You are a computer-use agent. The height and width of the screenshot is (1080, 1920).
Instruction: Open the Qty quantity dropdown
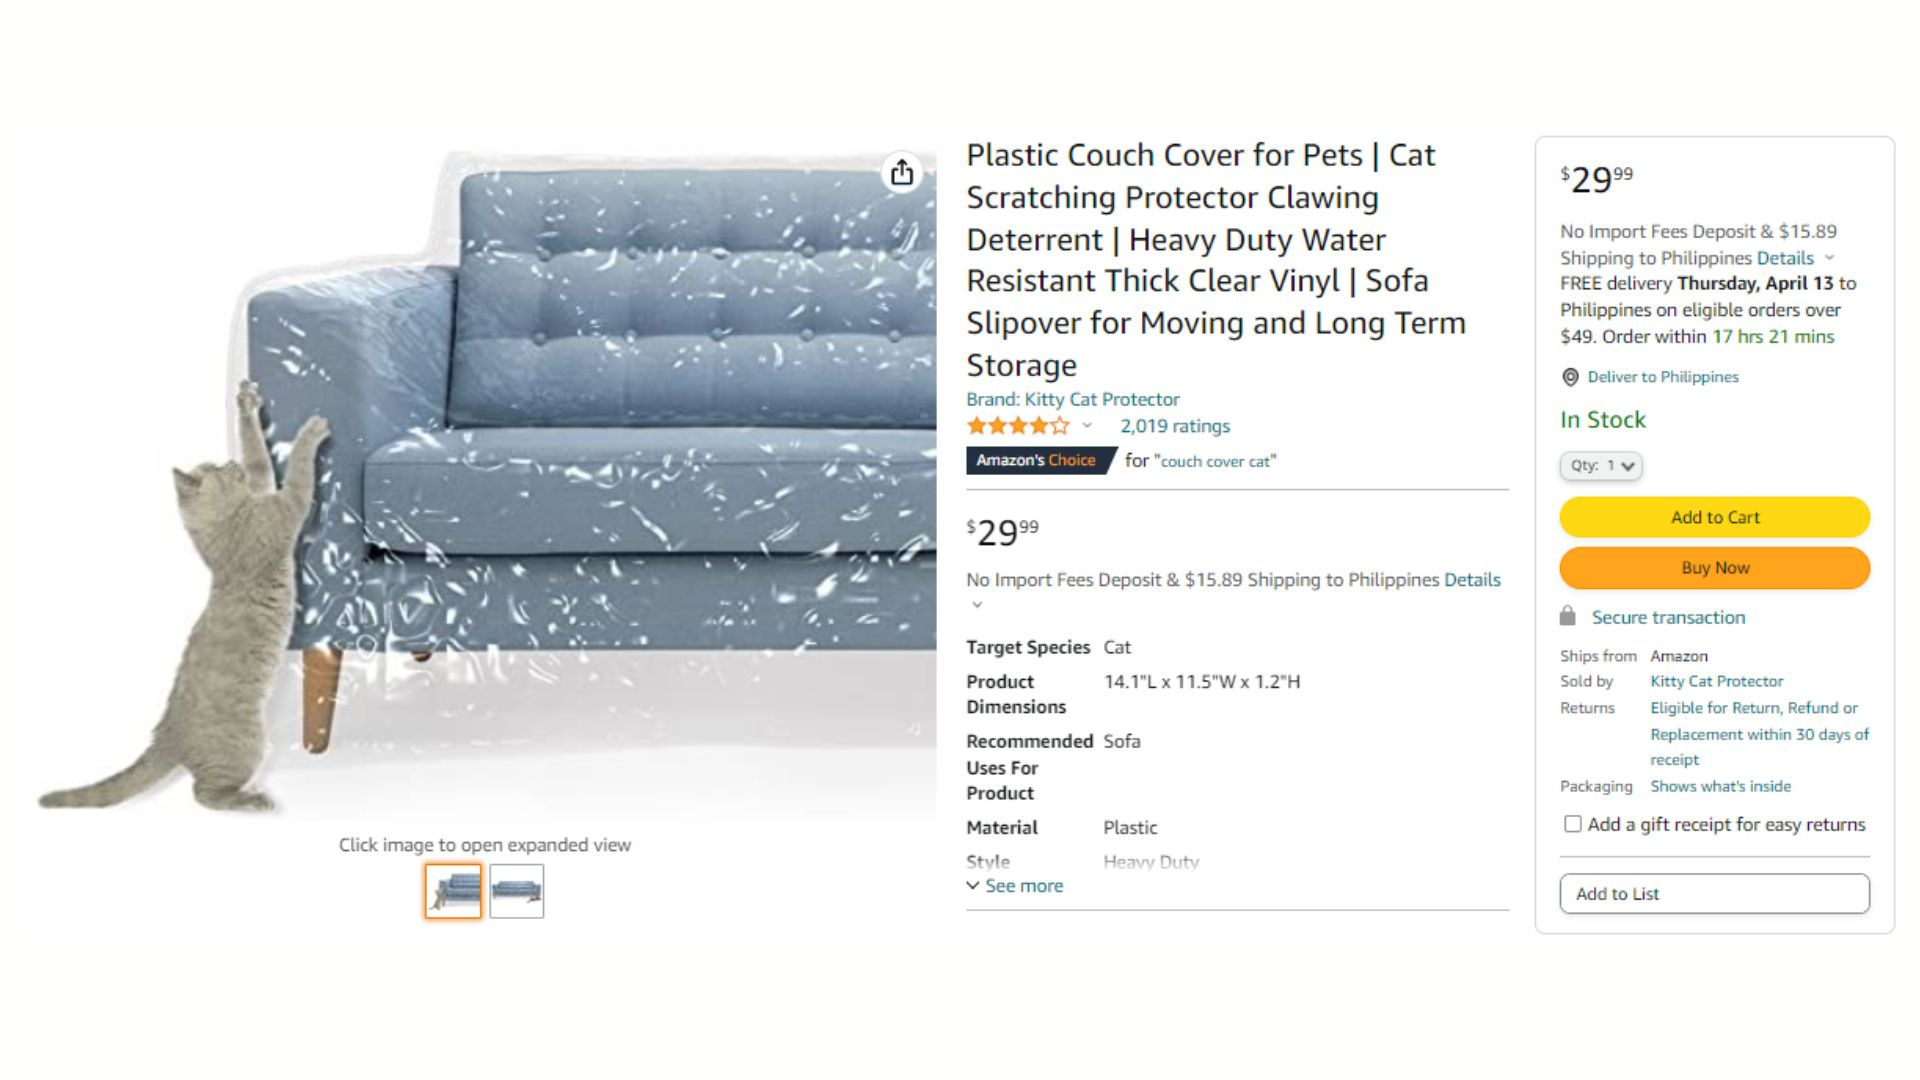coord(1601,466)
